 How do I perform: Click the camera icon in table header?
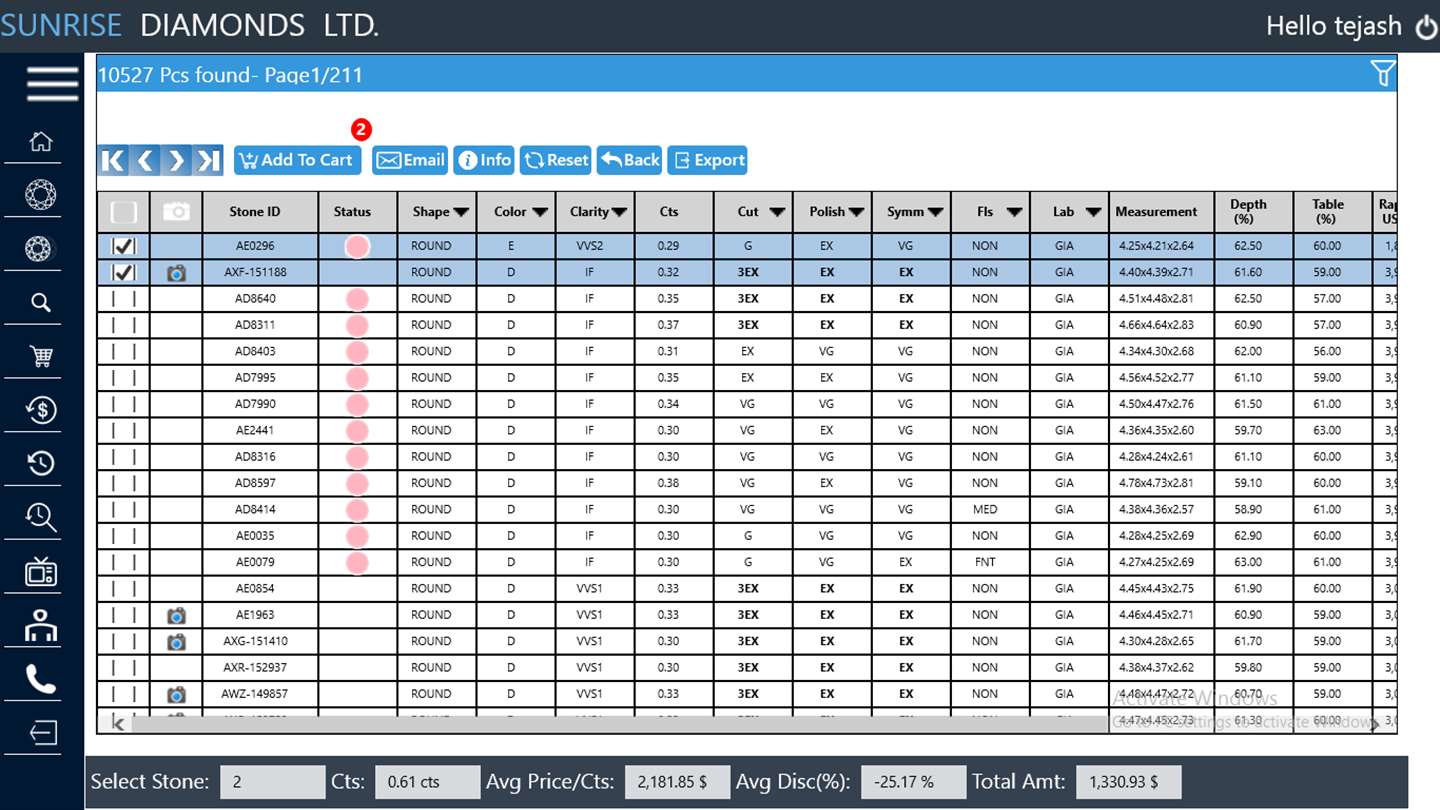(176, 212)
